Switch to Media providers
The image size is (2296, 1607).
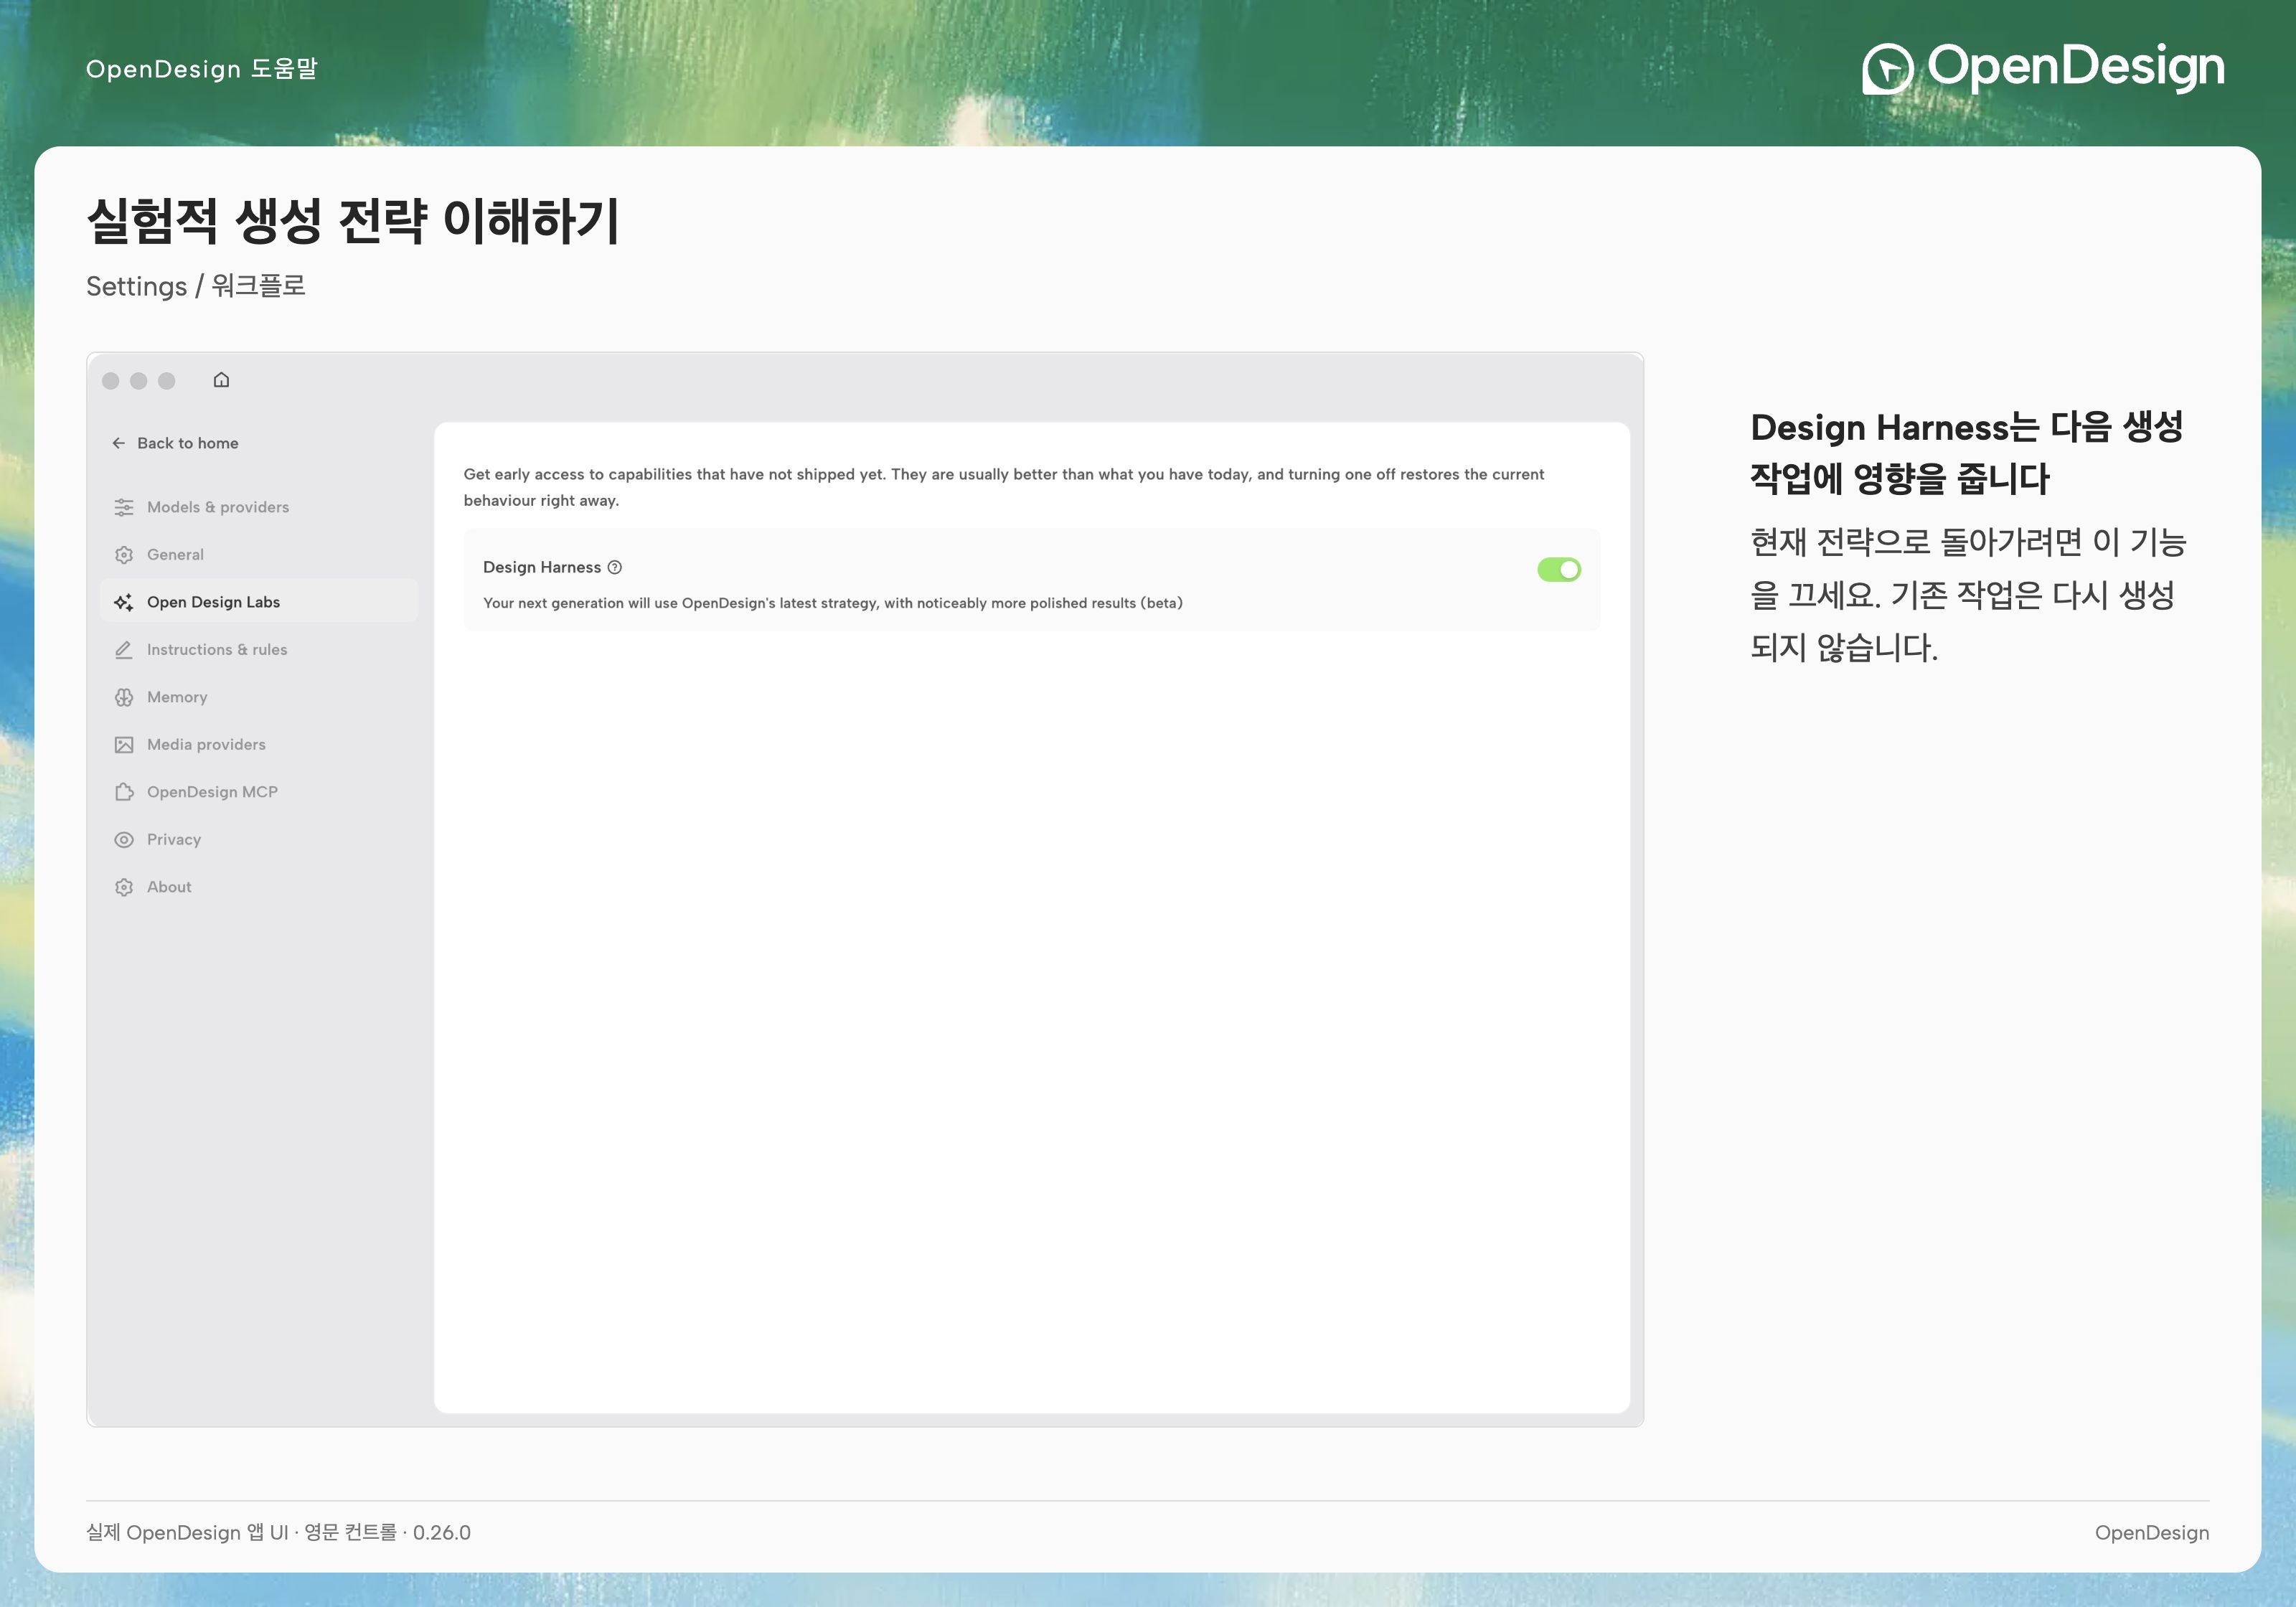pos(259,745)
